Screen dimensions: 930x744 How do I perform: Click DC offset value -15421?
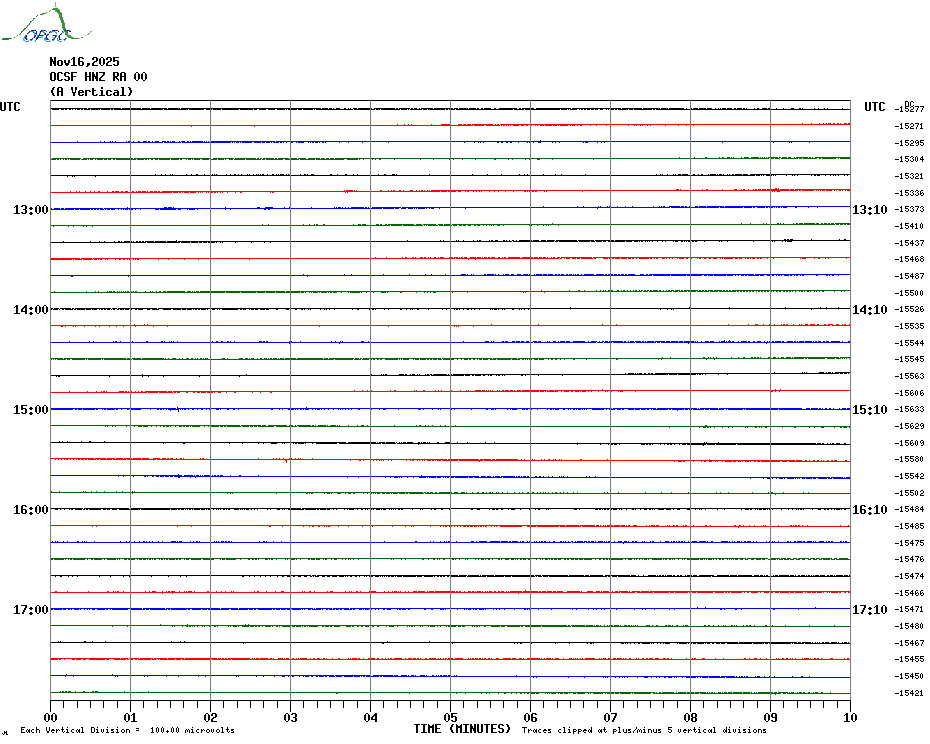coord(909,693)
